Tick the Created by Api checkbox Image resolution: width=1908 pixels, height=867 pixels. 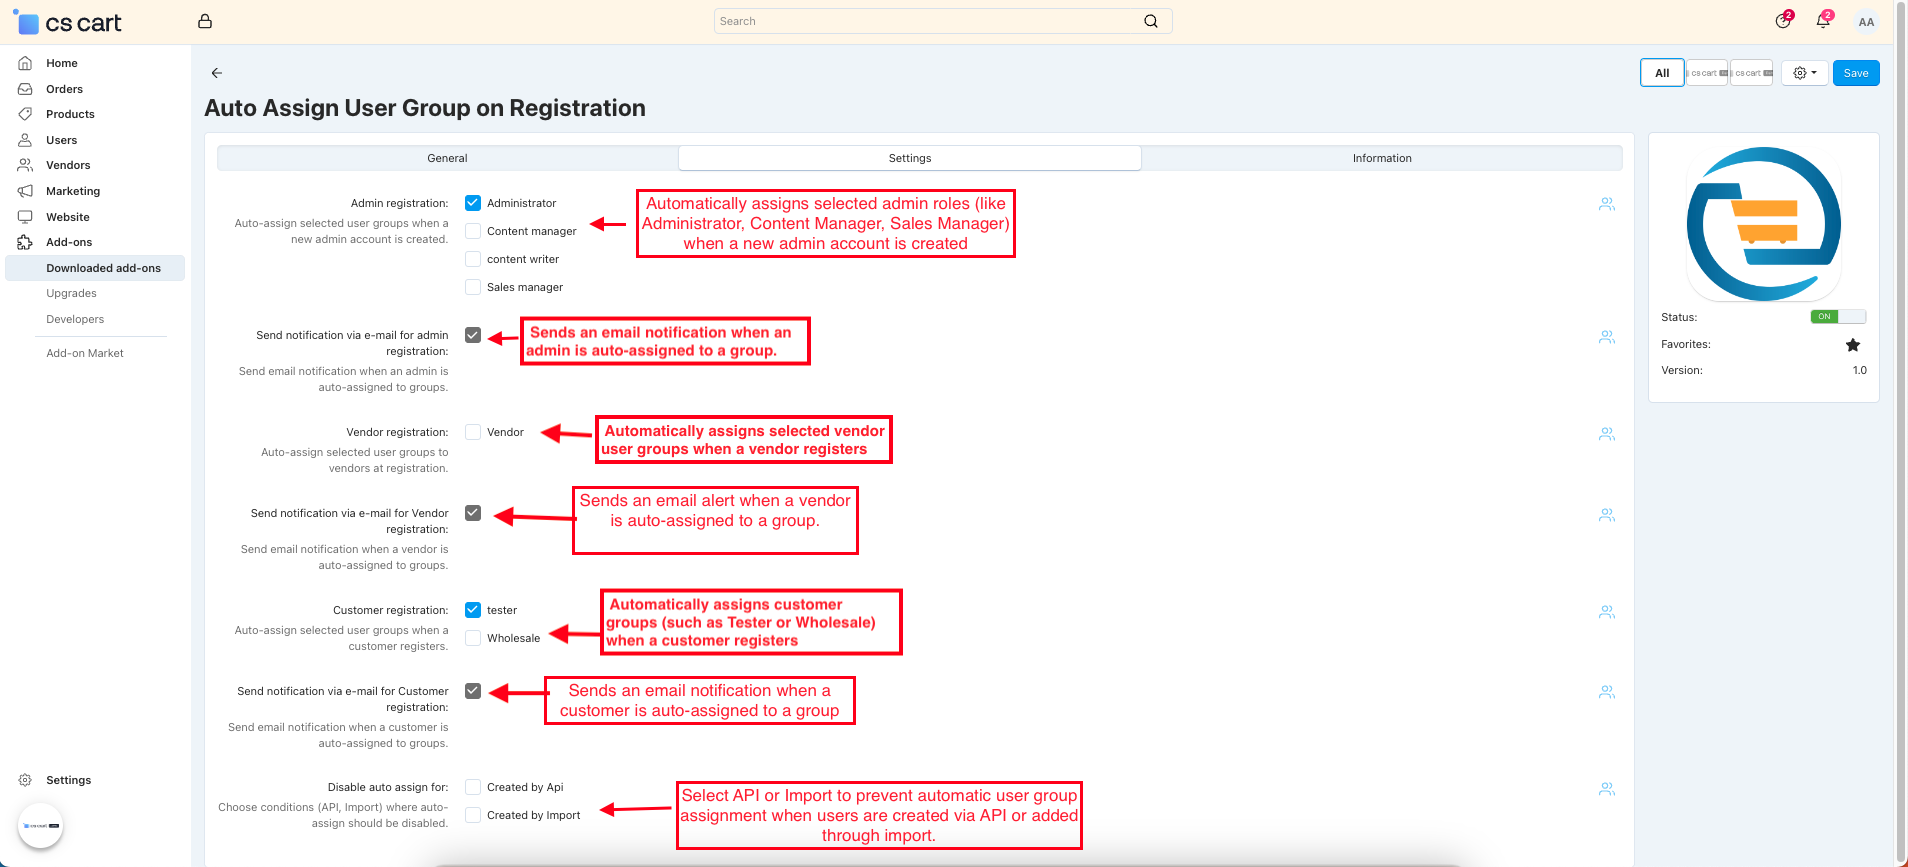tap(473, 787)
